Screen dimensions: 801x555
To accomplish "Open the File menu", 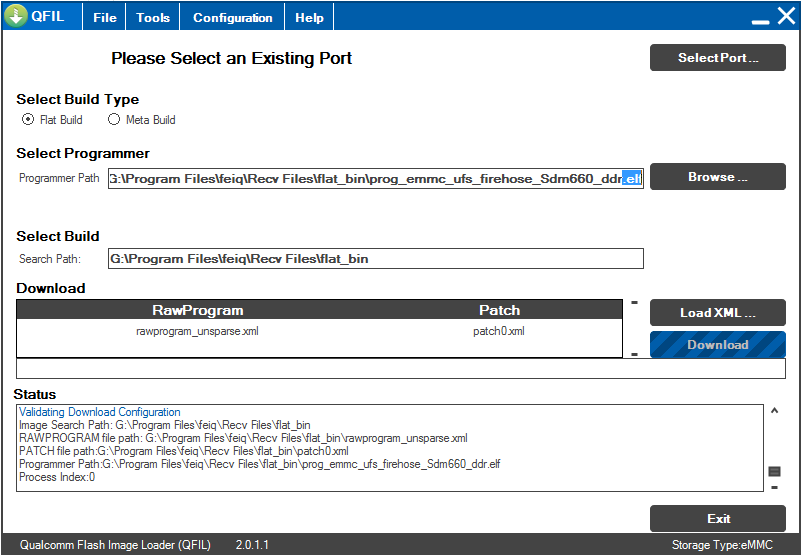I will 105,17.
